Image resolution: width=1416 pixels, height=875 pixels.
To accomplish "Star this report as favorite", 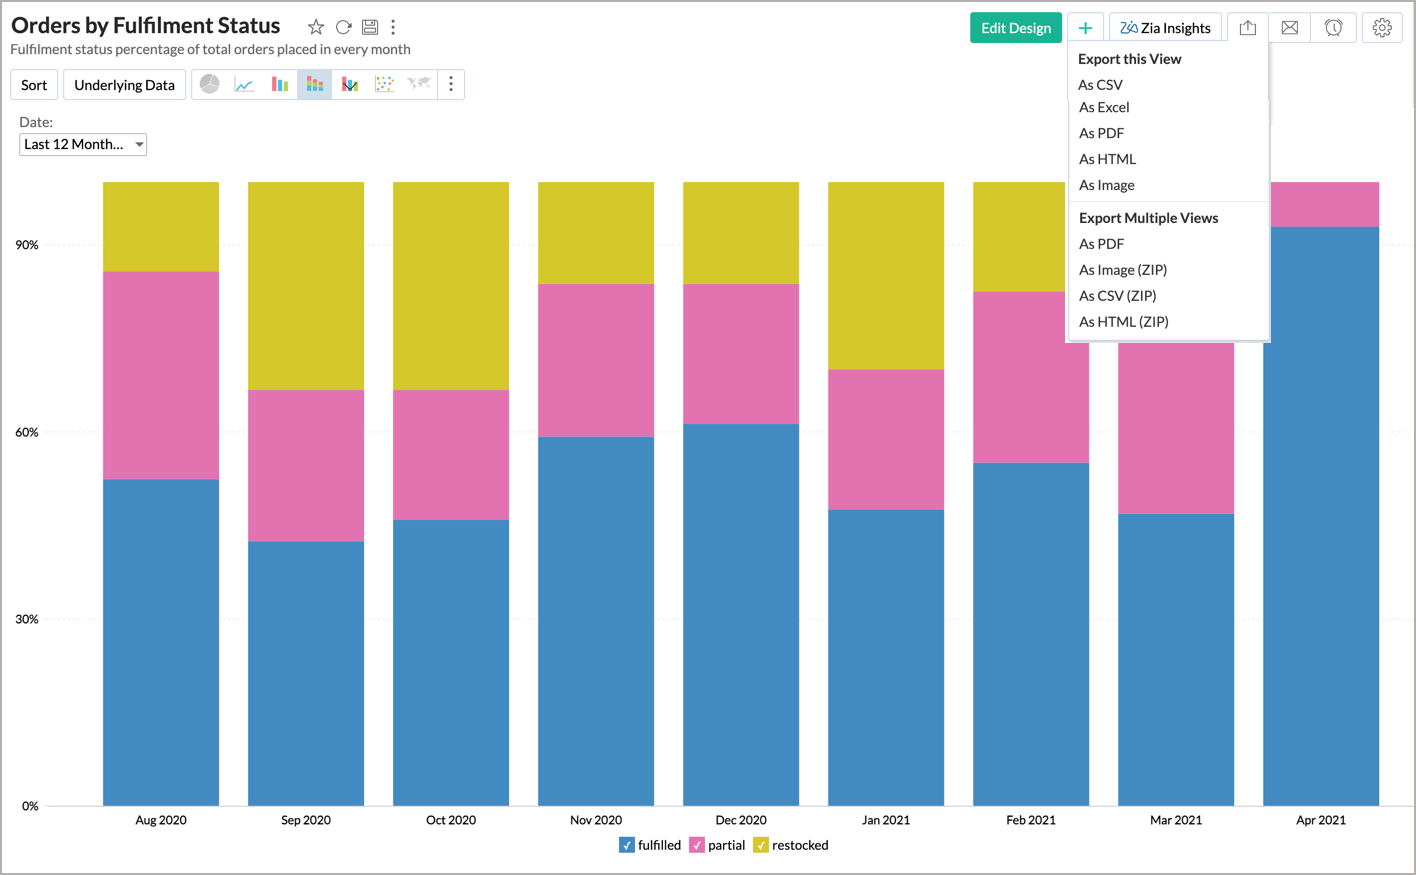I will click(316, 28).
